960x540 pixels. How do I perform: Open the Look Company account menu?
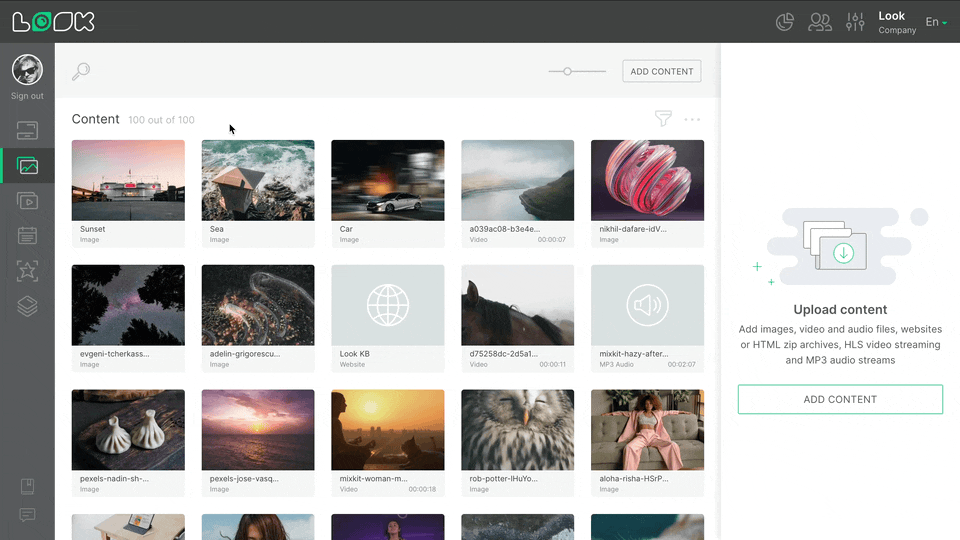pyautogui.click(x=896, y=22)
